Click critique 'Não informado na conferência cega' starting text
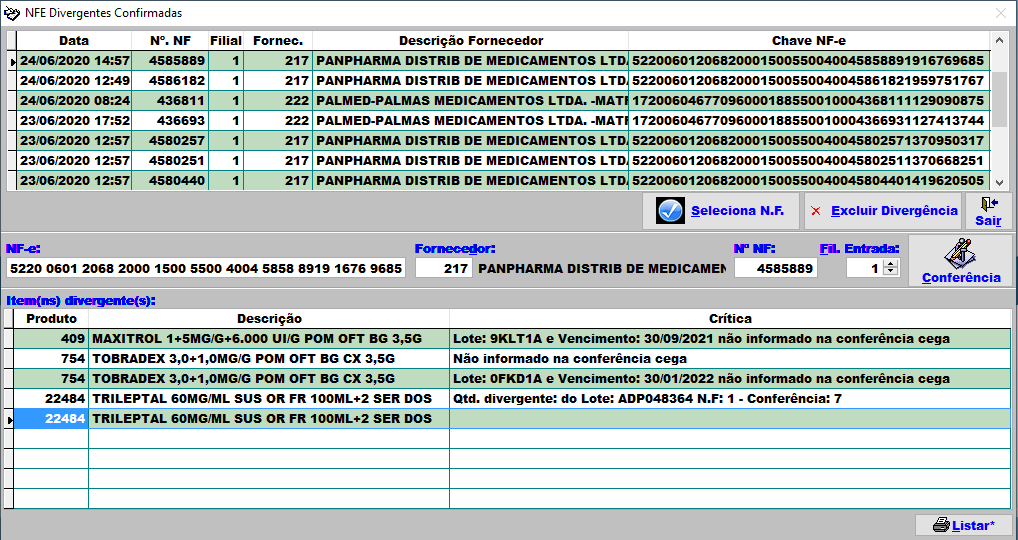The image size is (1018, 540). pyautogui.click(x=730, y=359)
